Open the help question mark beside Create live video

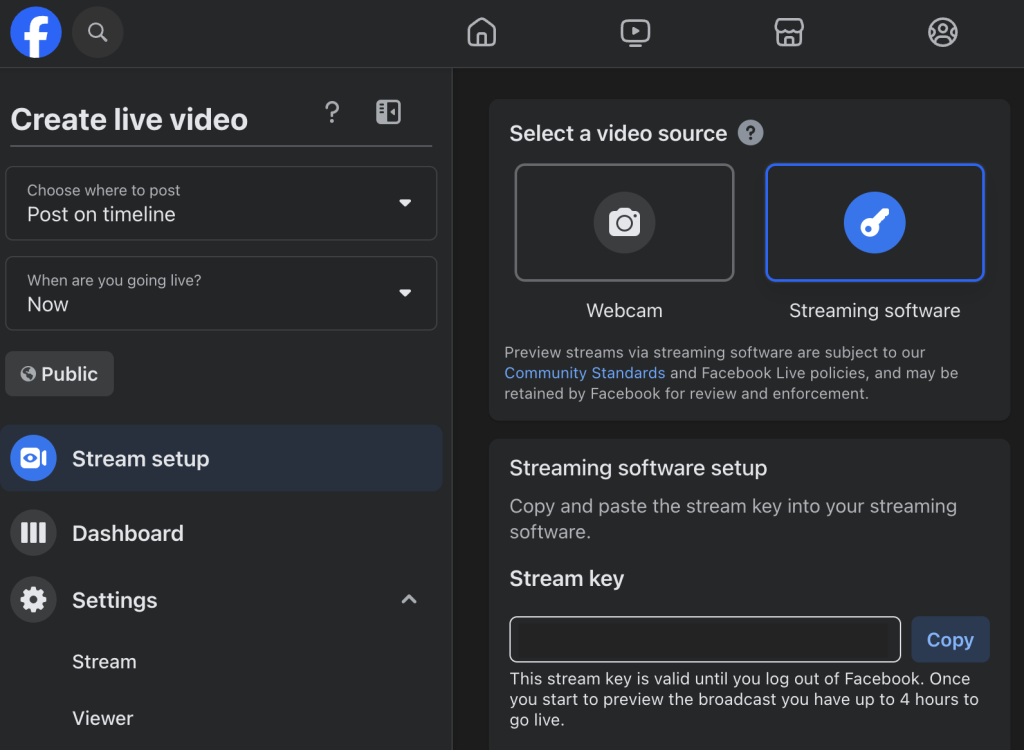[x=332, y=112]
